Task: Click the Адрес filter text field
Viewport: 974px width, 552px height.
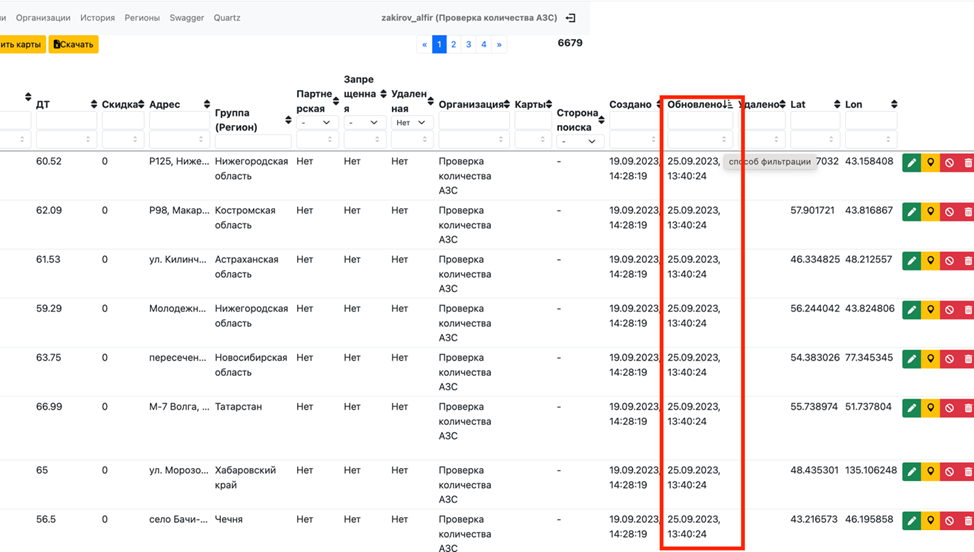Action: pyautogui.click(x=178, y=120)
